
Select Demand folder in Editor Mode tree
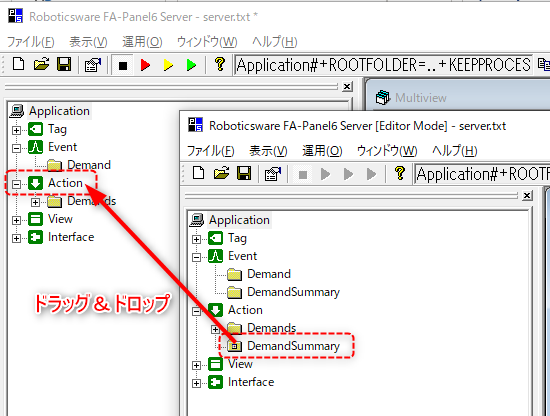pos(269,274)
